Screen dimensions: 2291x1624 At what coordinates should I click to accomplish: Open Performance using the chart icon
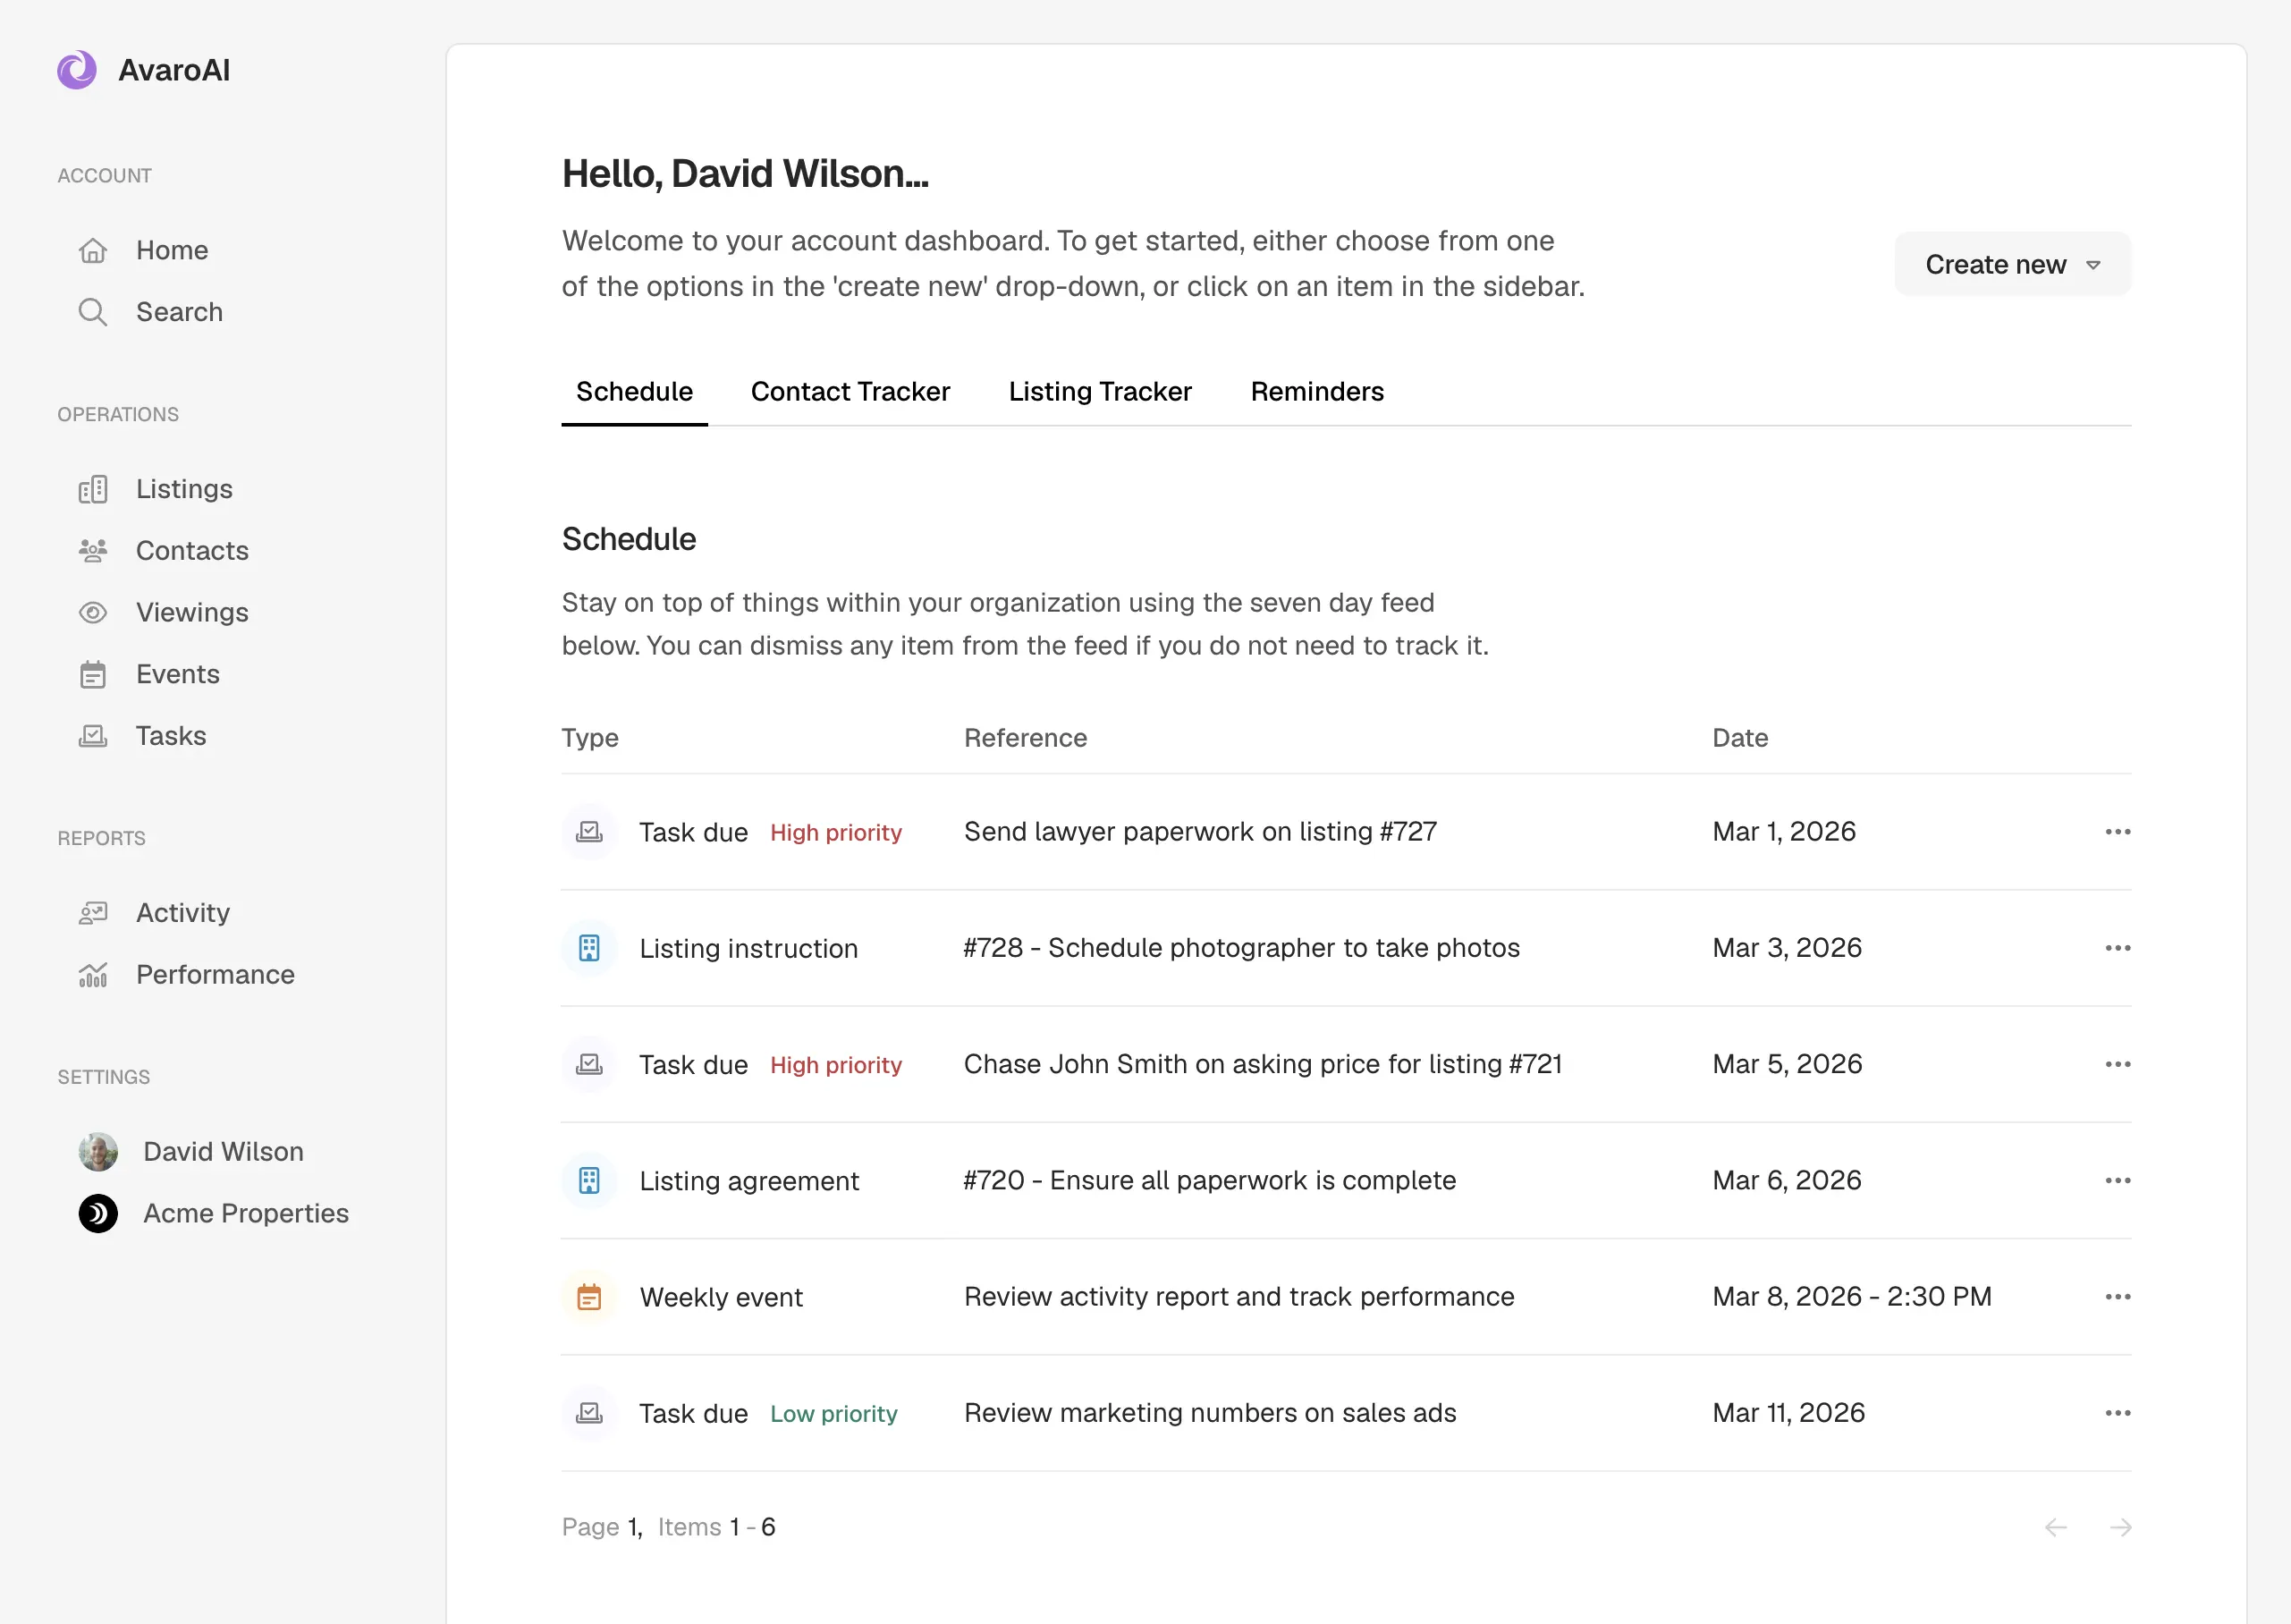pos(93,974)
